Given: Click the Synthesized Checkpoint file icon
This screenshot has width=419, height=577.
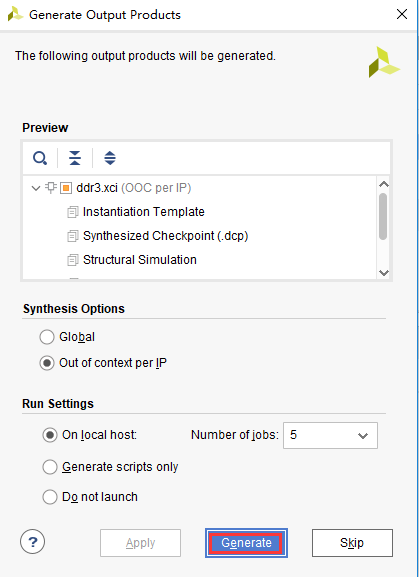Looking at the screenshot, I should pos(73,236).
